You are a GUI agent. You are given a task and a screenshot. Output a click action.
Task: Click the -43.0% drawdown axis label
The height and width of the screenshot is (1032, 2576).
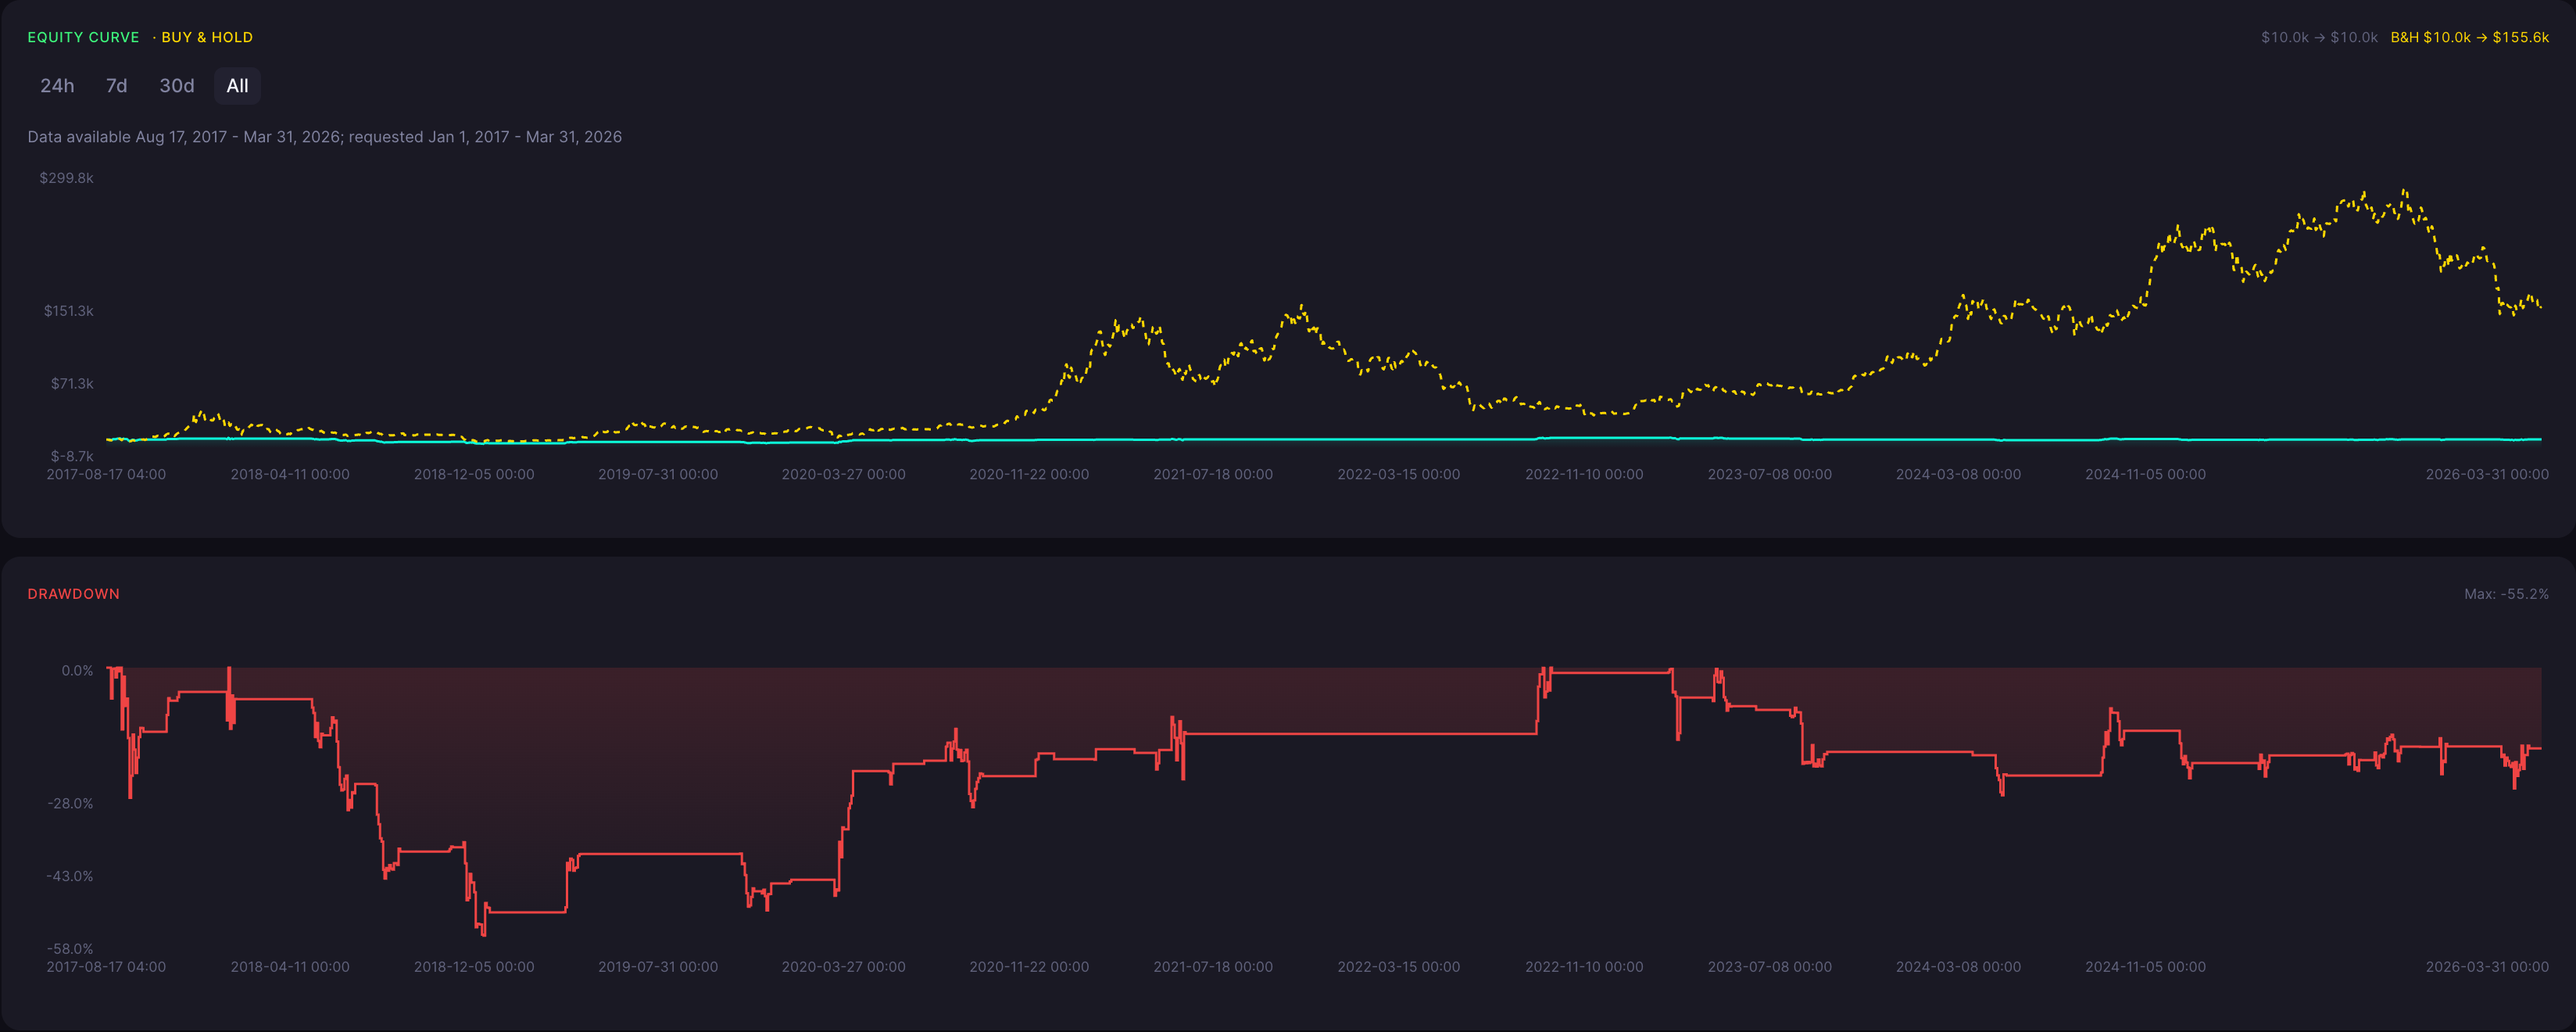[x=70, y=876]
